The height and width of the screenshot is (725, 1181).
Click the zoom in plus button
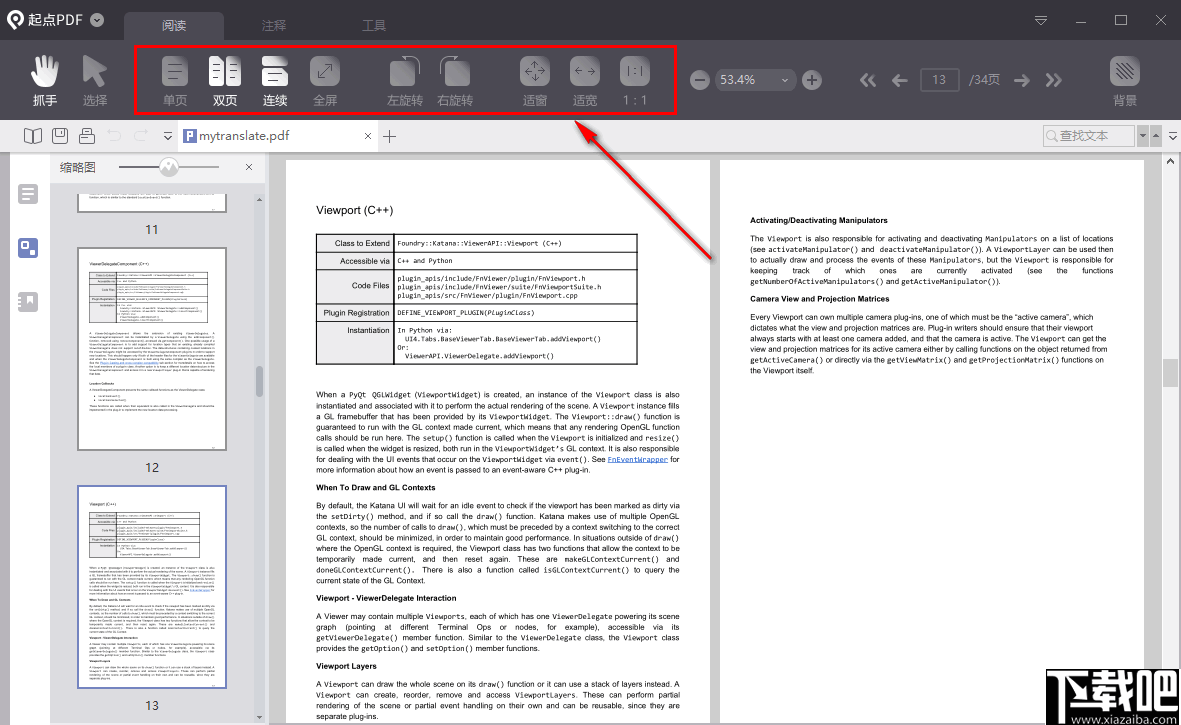pyautogui.click(x=812, y=80)
